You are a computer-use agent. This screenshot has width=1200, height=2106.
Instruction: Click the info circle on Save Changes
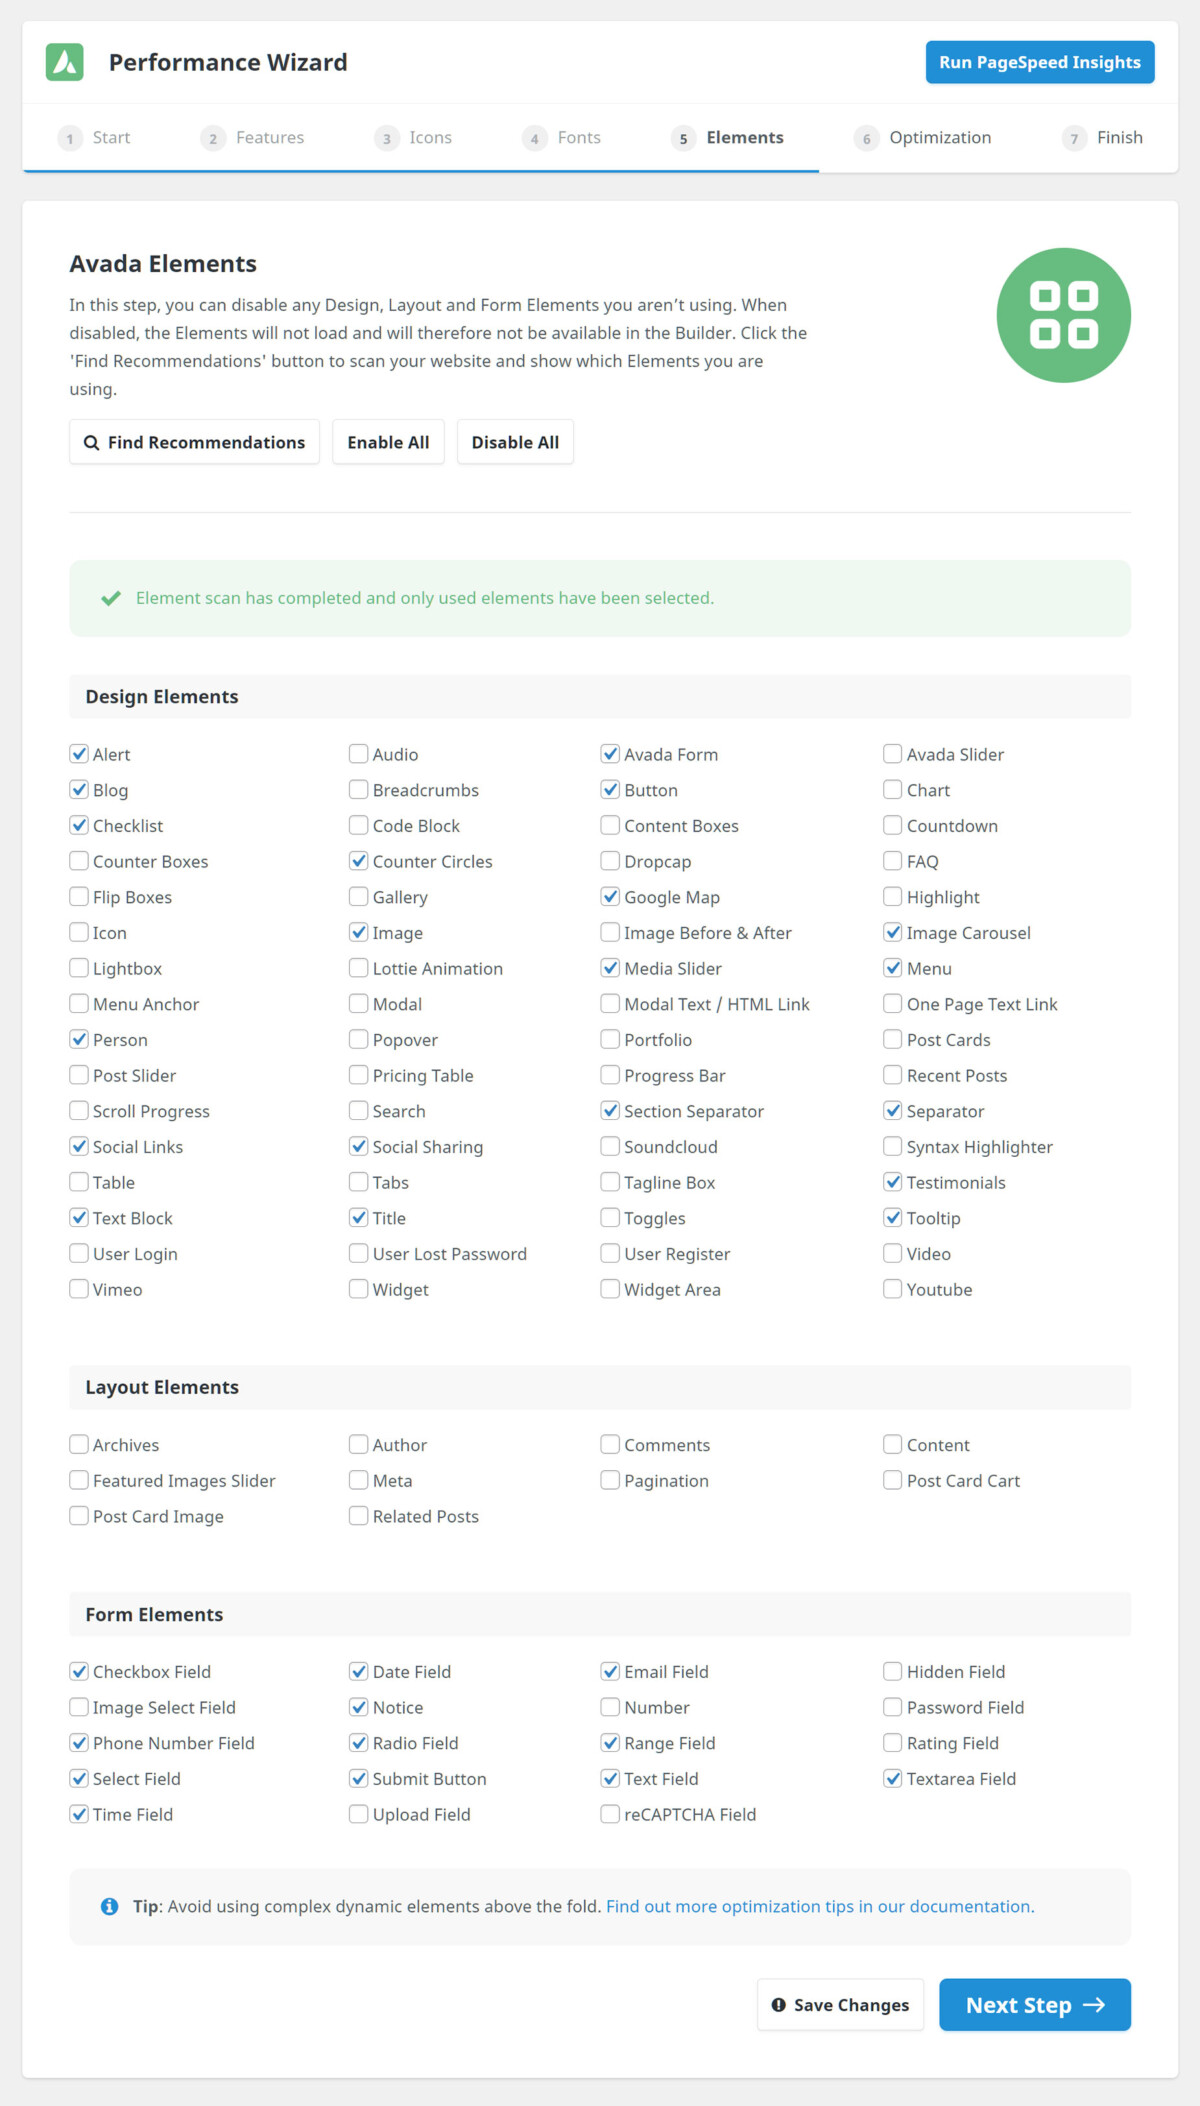pyautogui.click(x=779, y=2004)
